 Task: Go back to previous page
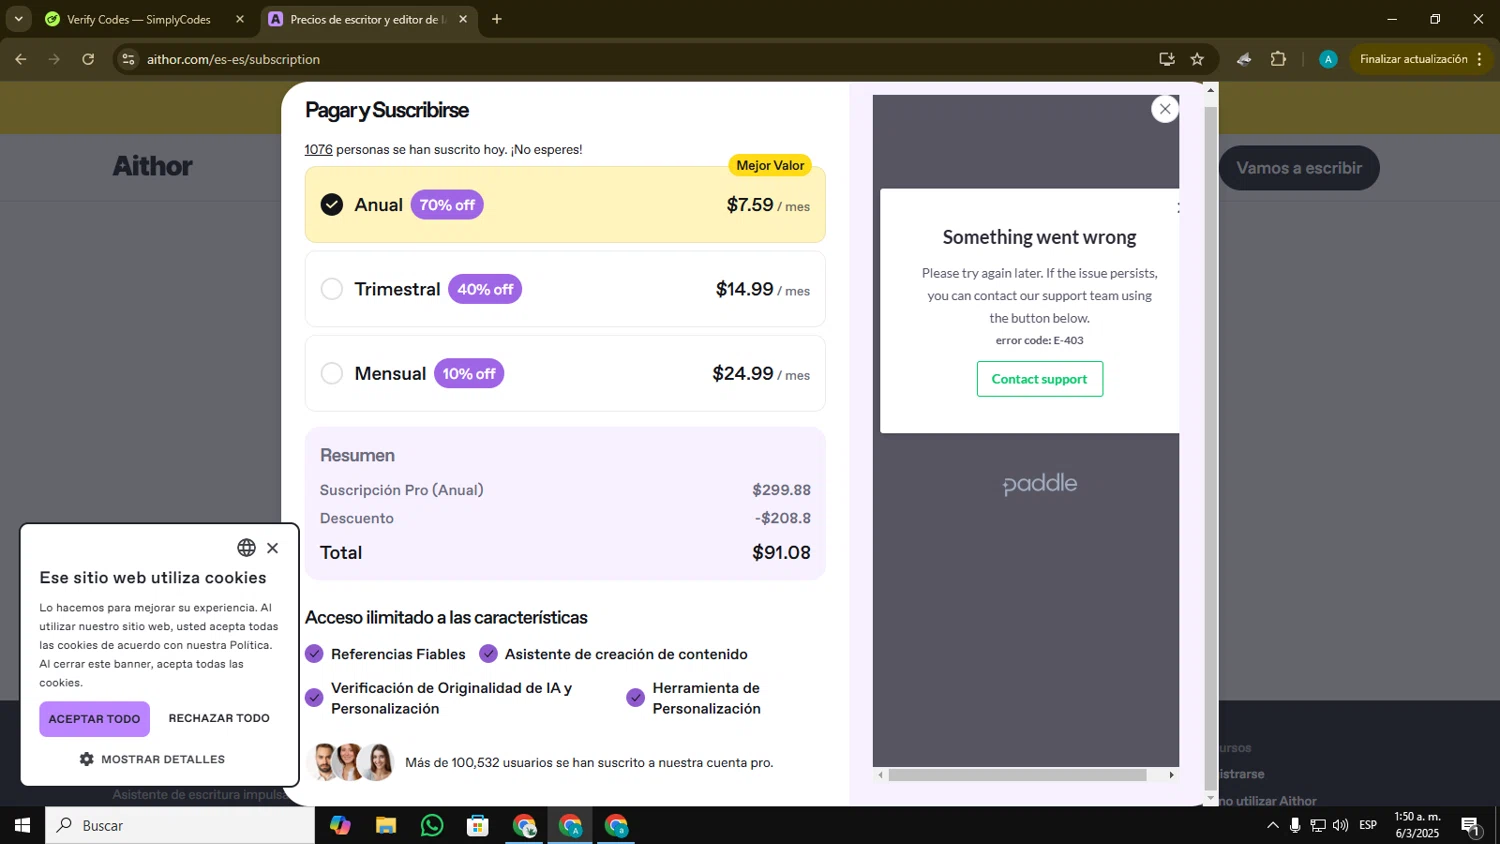click(21, 59)
